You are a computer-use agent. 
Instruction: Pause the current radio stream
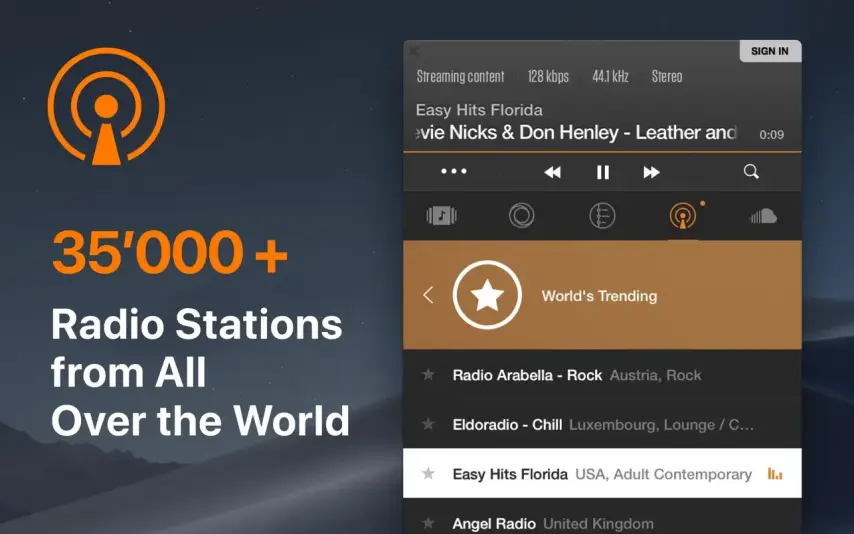click(603, 172)
